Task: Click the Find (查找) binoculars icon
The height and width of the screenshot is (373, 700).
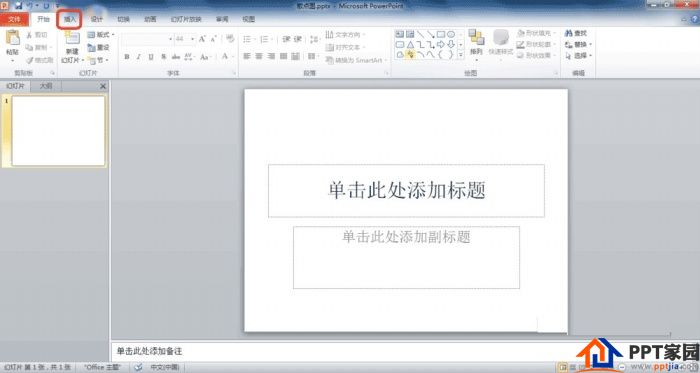Action: click(x=568, y=33)
